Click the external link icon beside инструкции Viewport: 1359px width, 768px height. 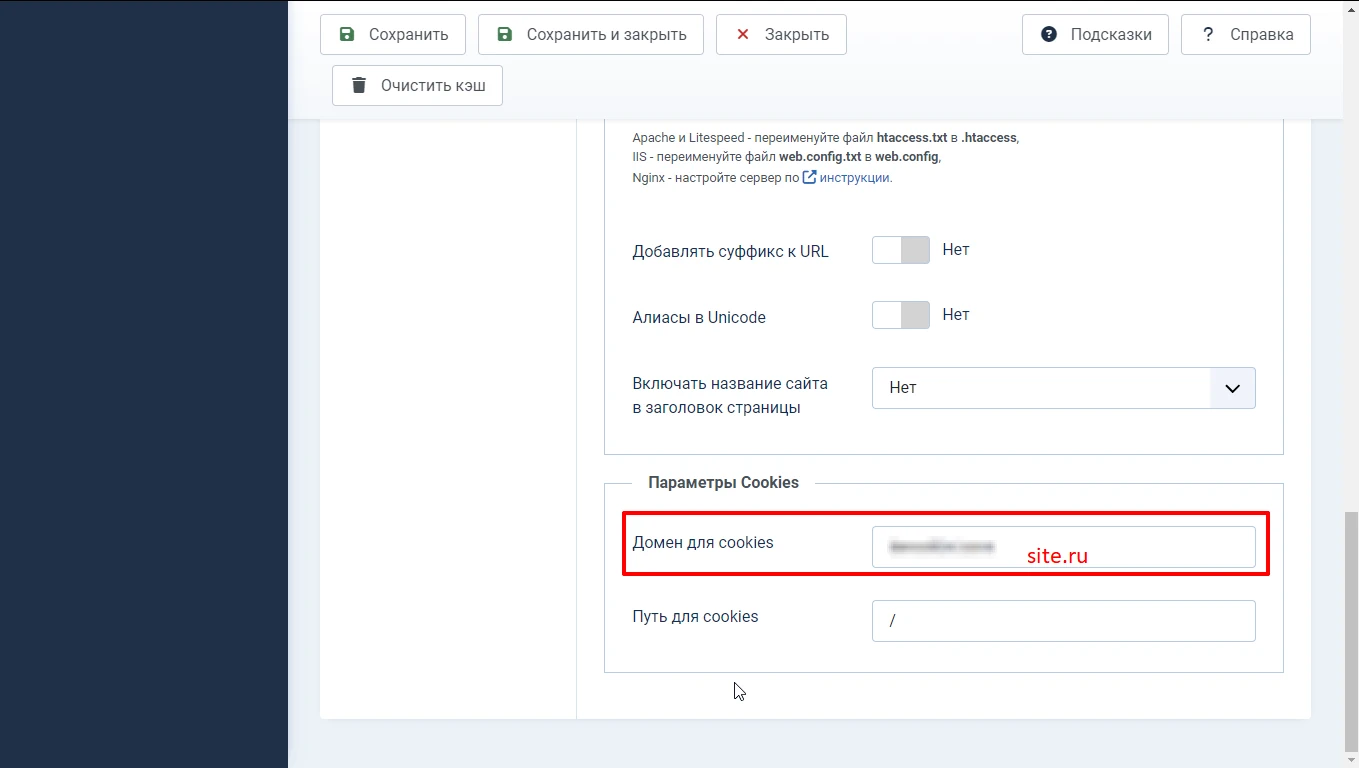808,177
